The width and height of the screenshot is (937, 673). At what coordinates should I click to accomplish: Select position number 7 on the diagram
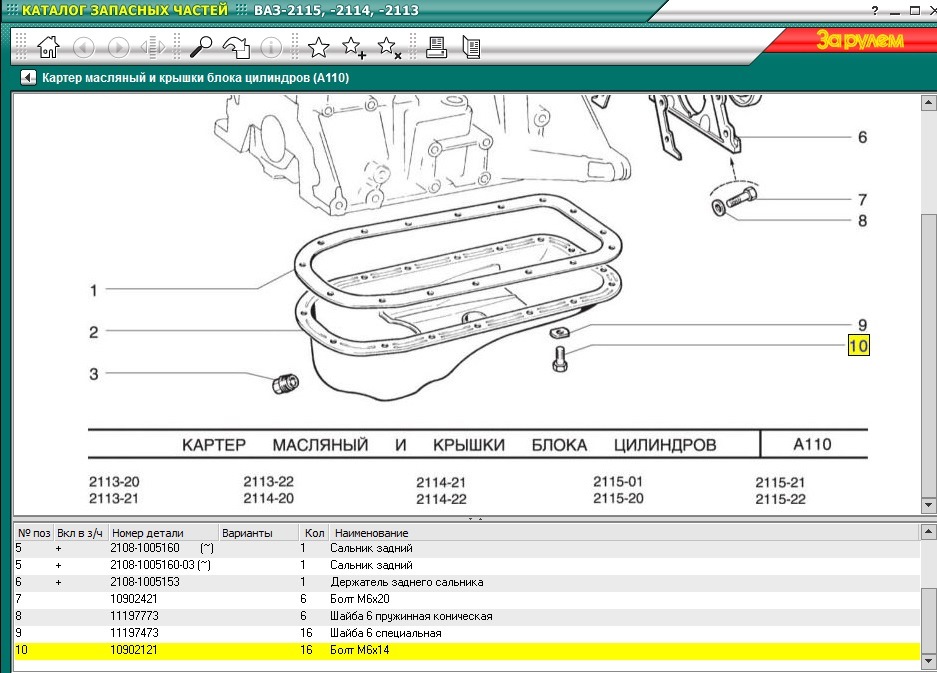click(x=862, y=200)
